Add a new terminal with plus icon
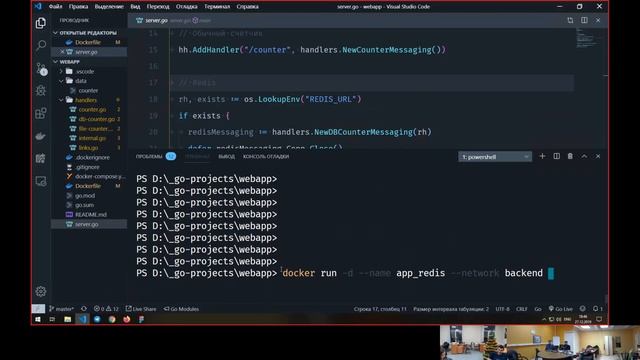This screenshot has width=640, height=360. coord(542,156)
